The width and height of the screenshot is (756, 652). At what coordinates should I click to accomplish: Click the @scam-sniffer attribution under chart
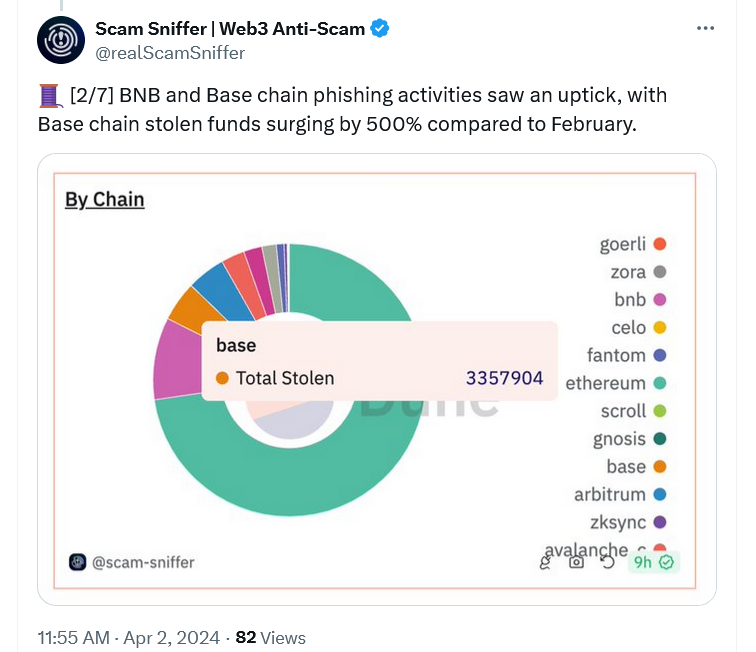pyautogui.click(x=143, y=562)
